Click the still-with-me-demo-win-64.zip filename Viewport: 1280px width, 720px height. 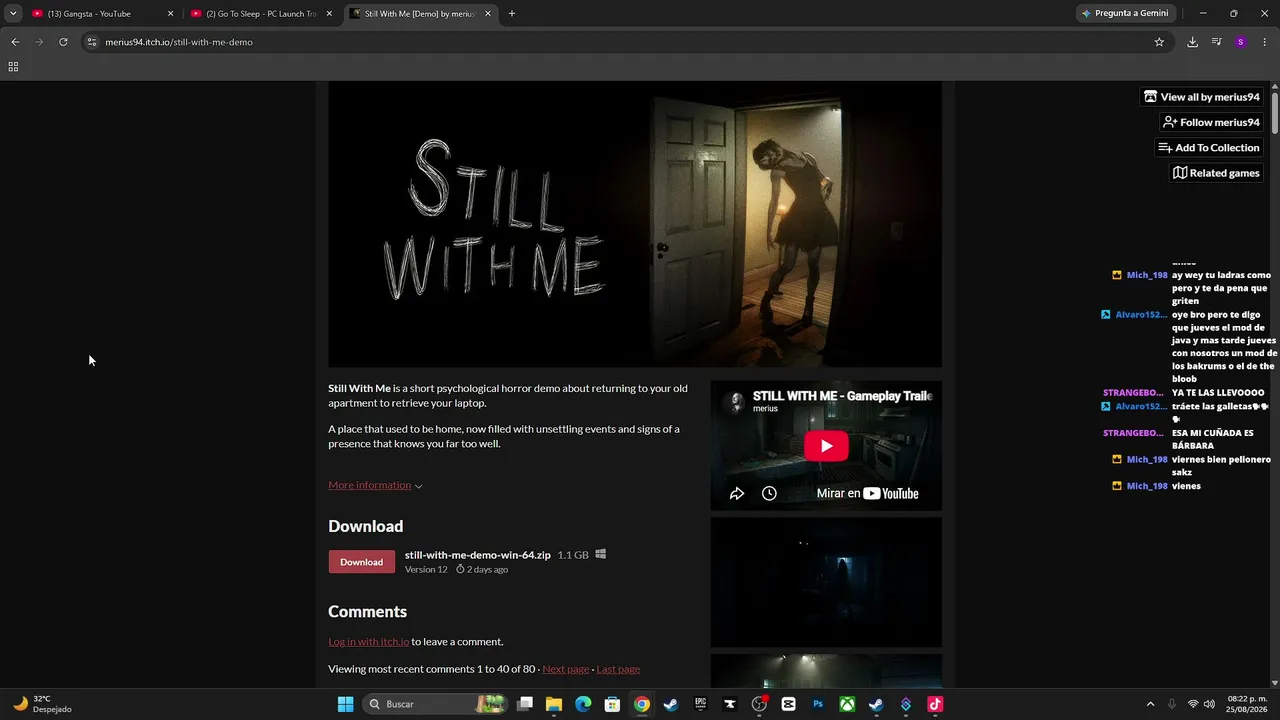click(478, 555)
